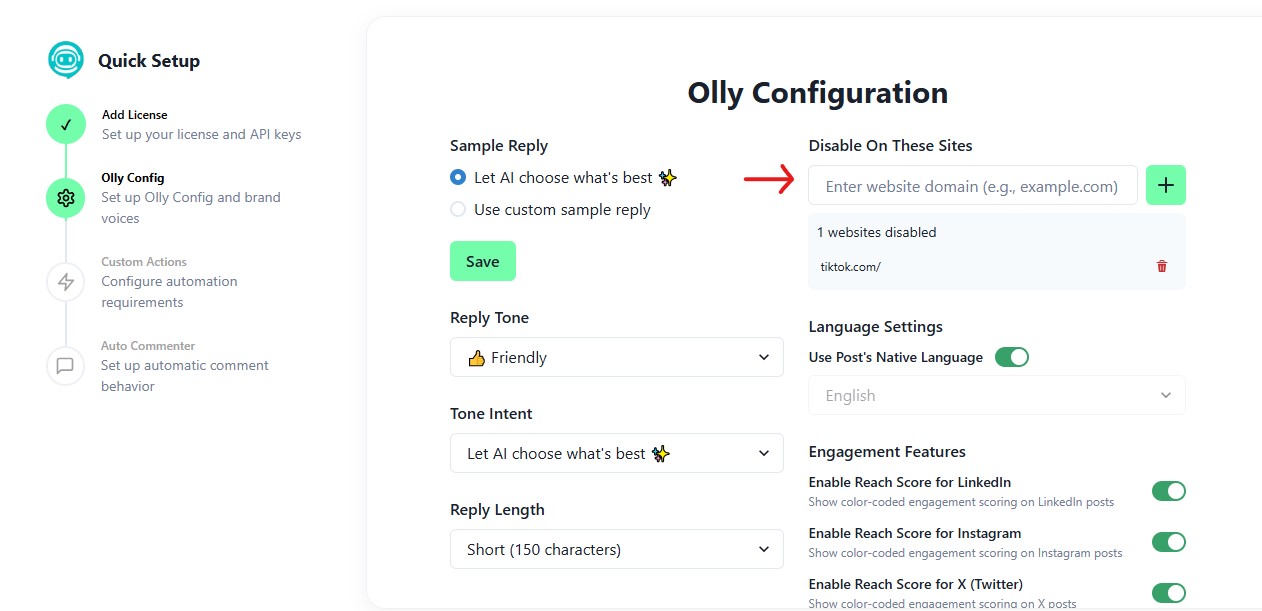Click the Olly robot logo icon
The width and height of the screenshot is (1262, 611).
point(65,60)
